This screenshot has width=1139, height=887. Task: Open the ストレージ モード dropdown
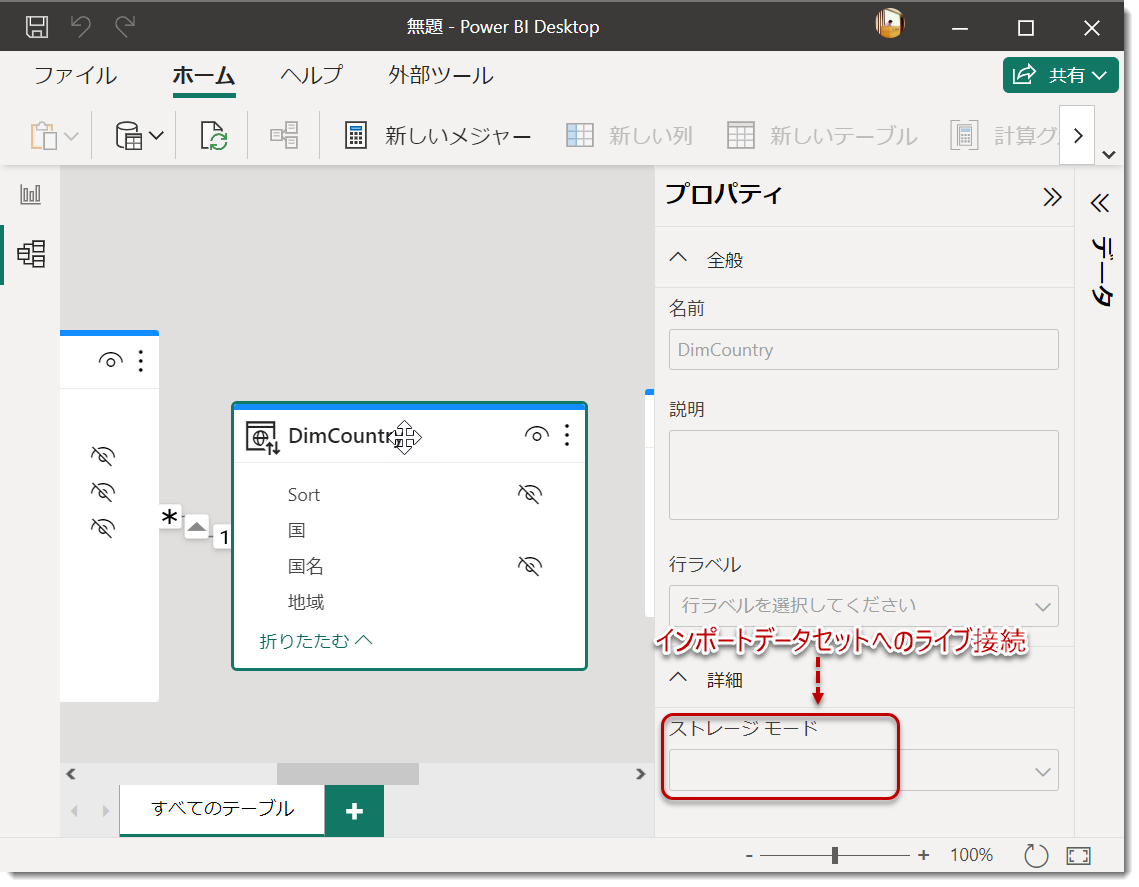tap(863, 771)
